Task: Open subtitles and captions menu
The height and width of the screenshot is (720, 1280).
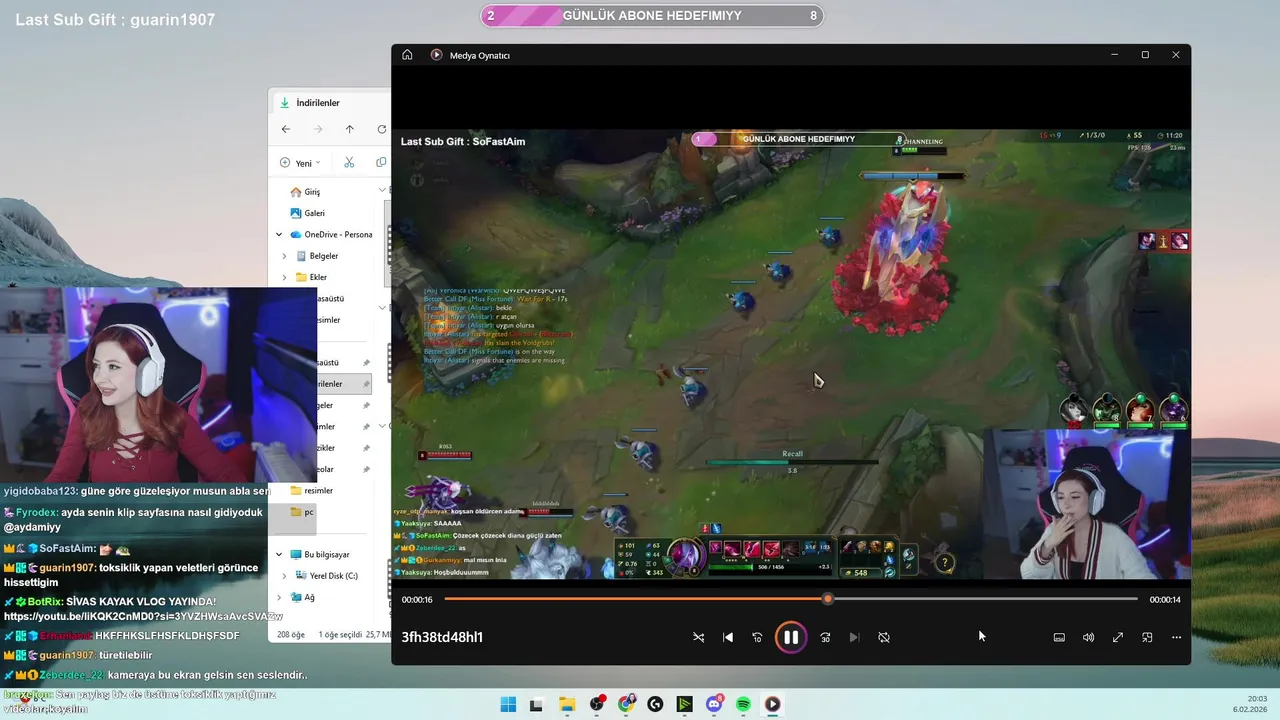Action: 1059,637
